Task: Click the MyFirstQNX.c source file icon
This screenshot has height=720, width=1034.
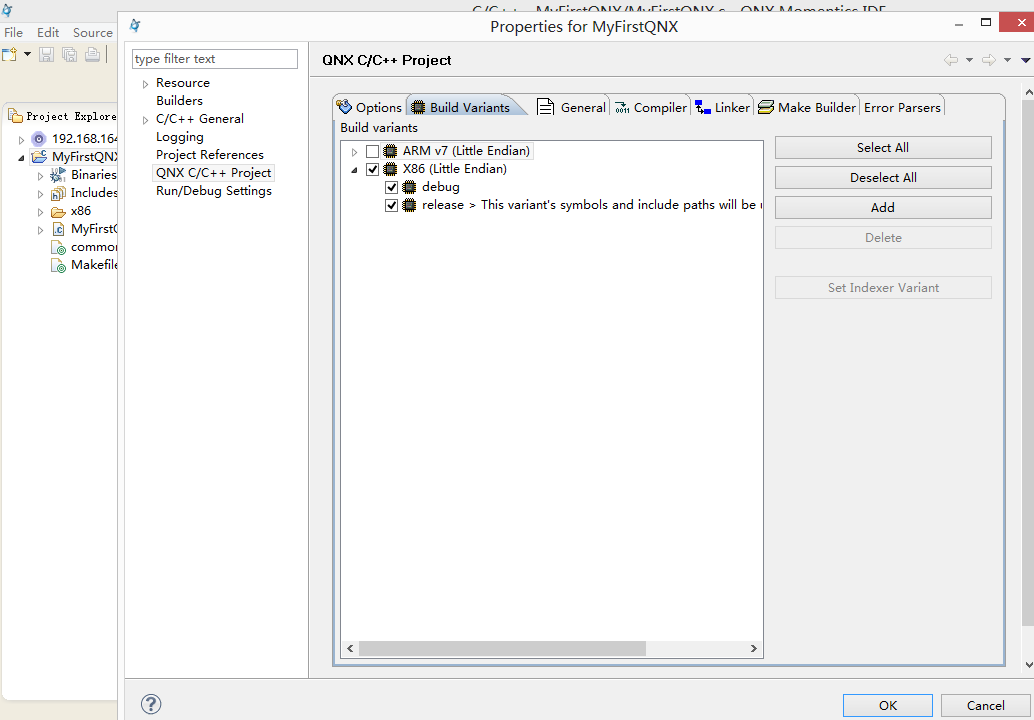Action: point(58,229)
